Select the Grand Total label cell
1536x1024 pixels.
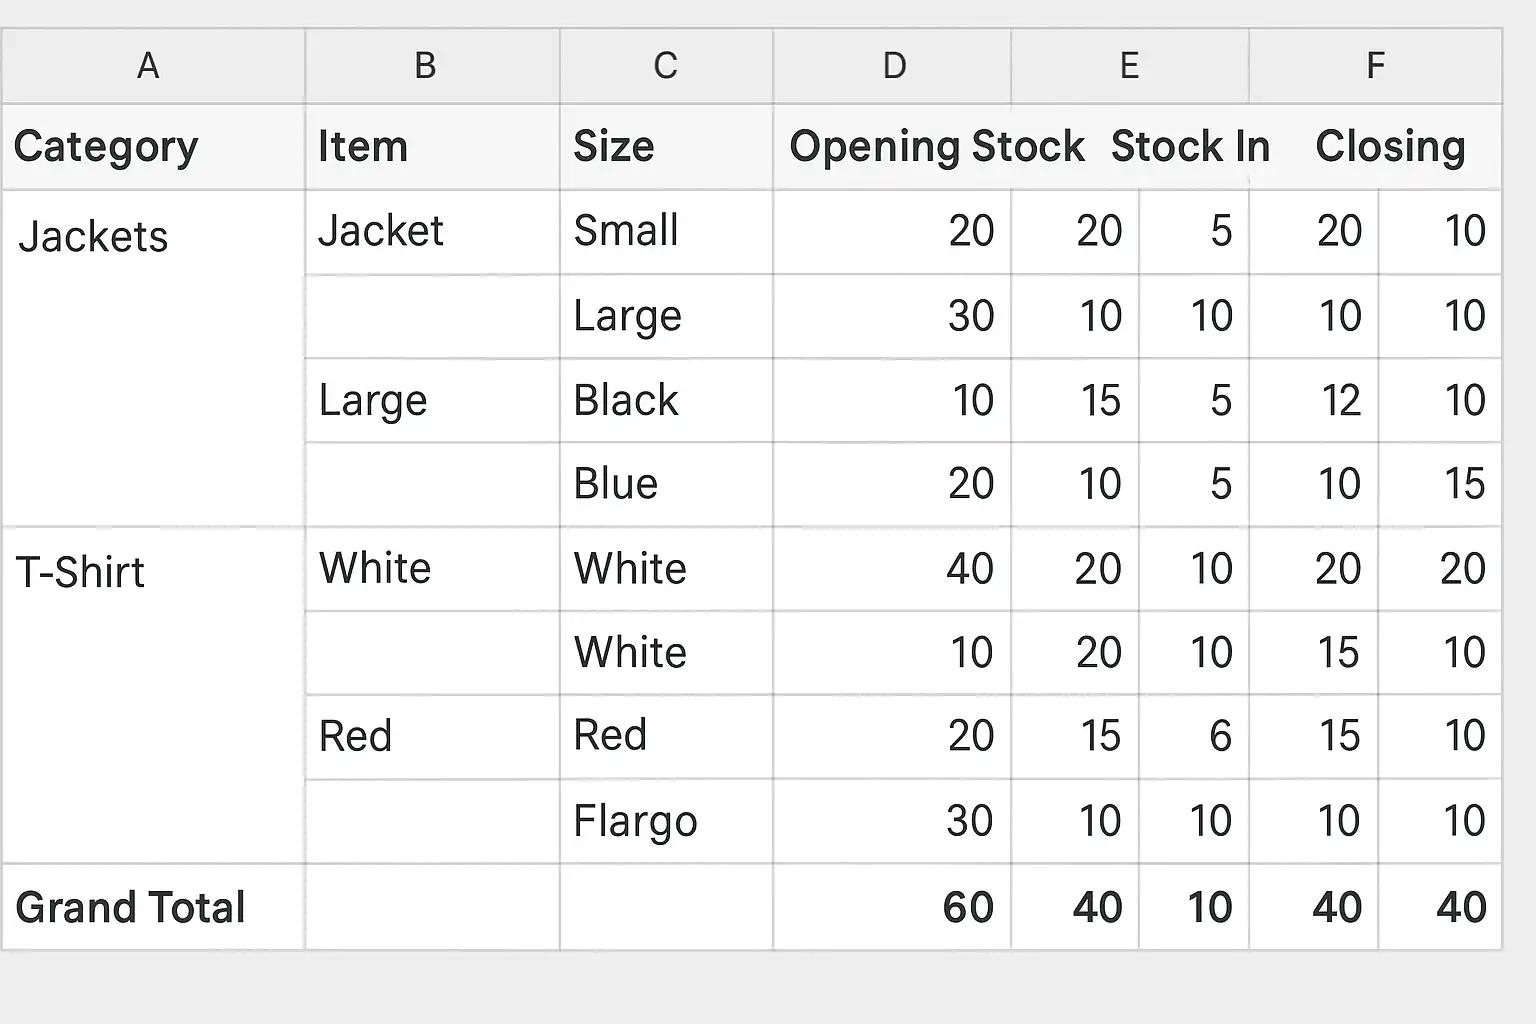pos(130,907)
